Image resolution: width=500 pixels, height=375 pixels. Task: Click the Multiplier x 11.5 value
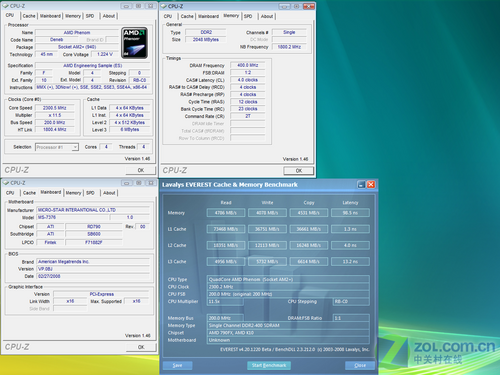pyautogui.click(x=55, y=115)
